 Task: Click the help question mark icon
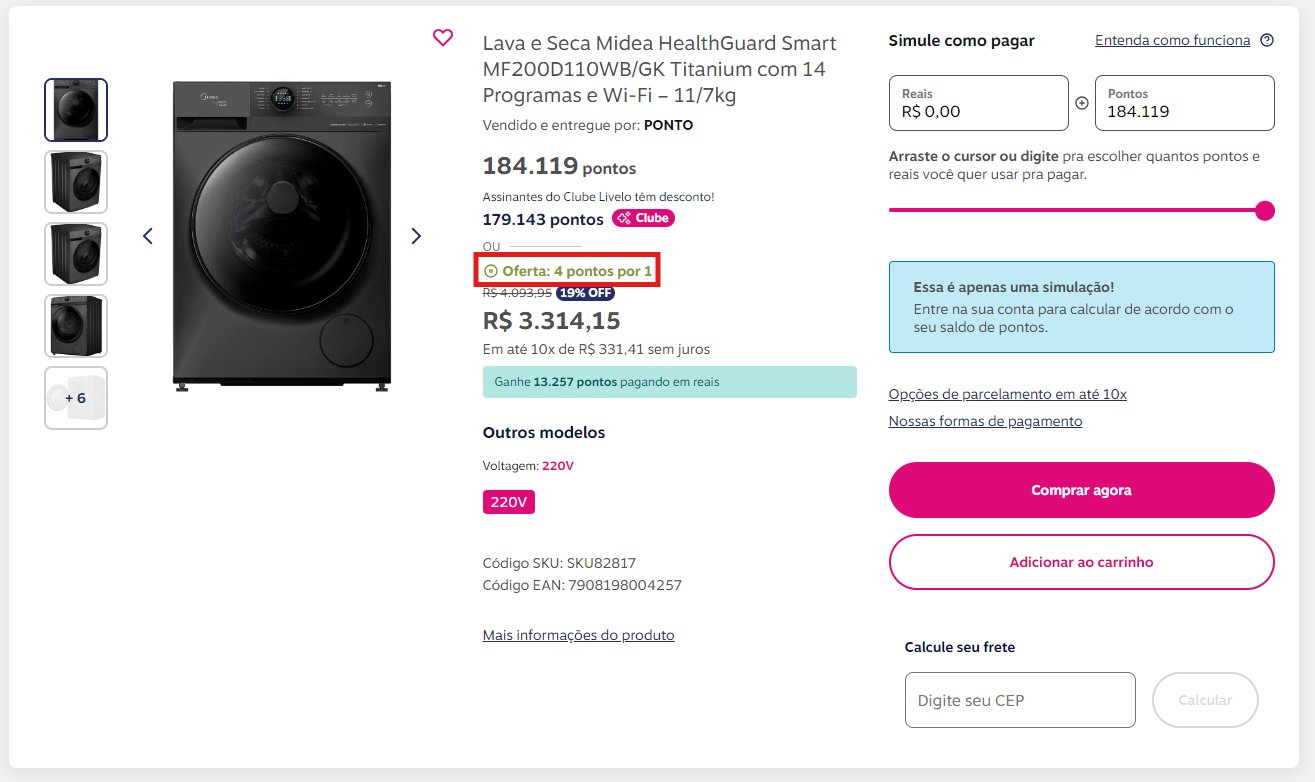[1267, 41]
